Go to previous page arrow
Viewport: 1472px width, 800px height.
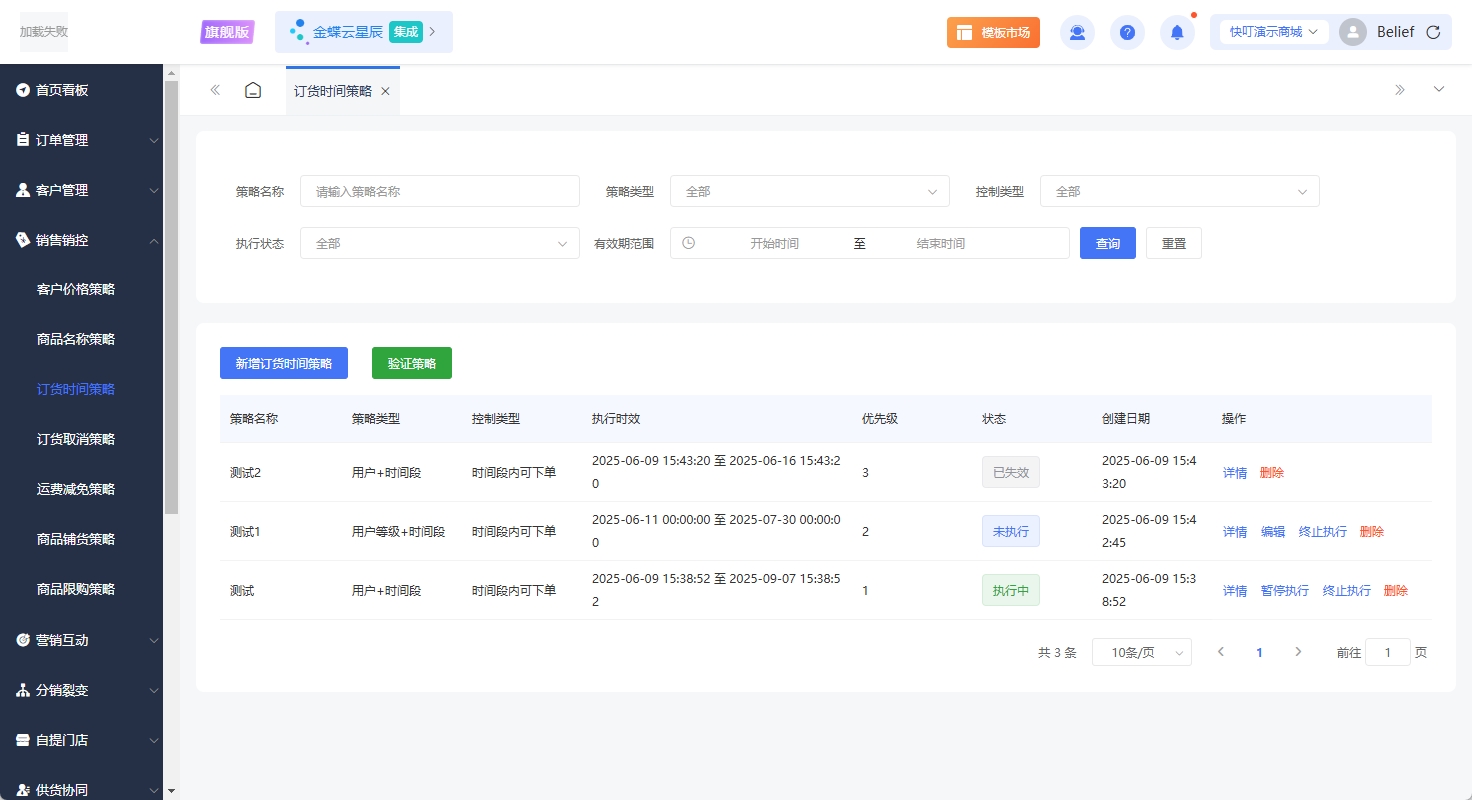1221,652
